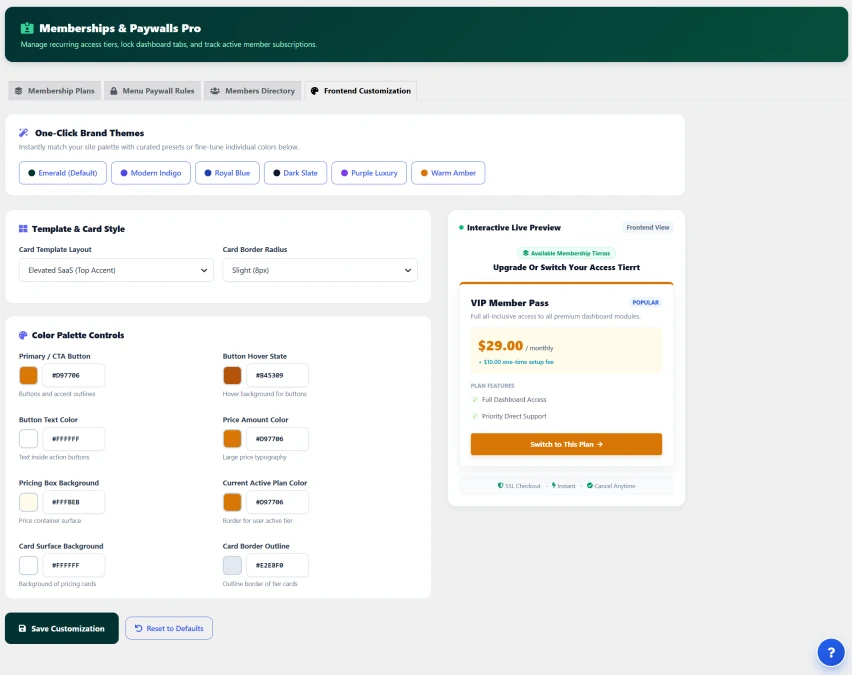
Task: Click the VIP Member Pass title
Action: [510, 303]
